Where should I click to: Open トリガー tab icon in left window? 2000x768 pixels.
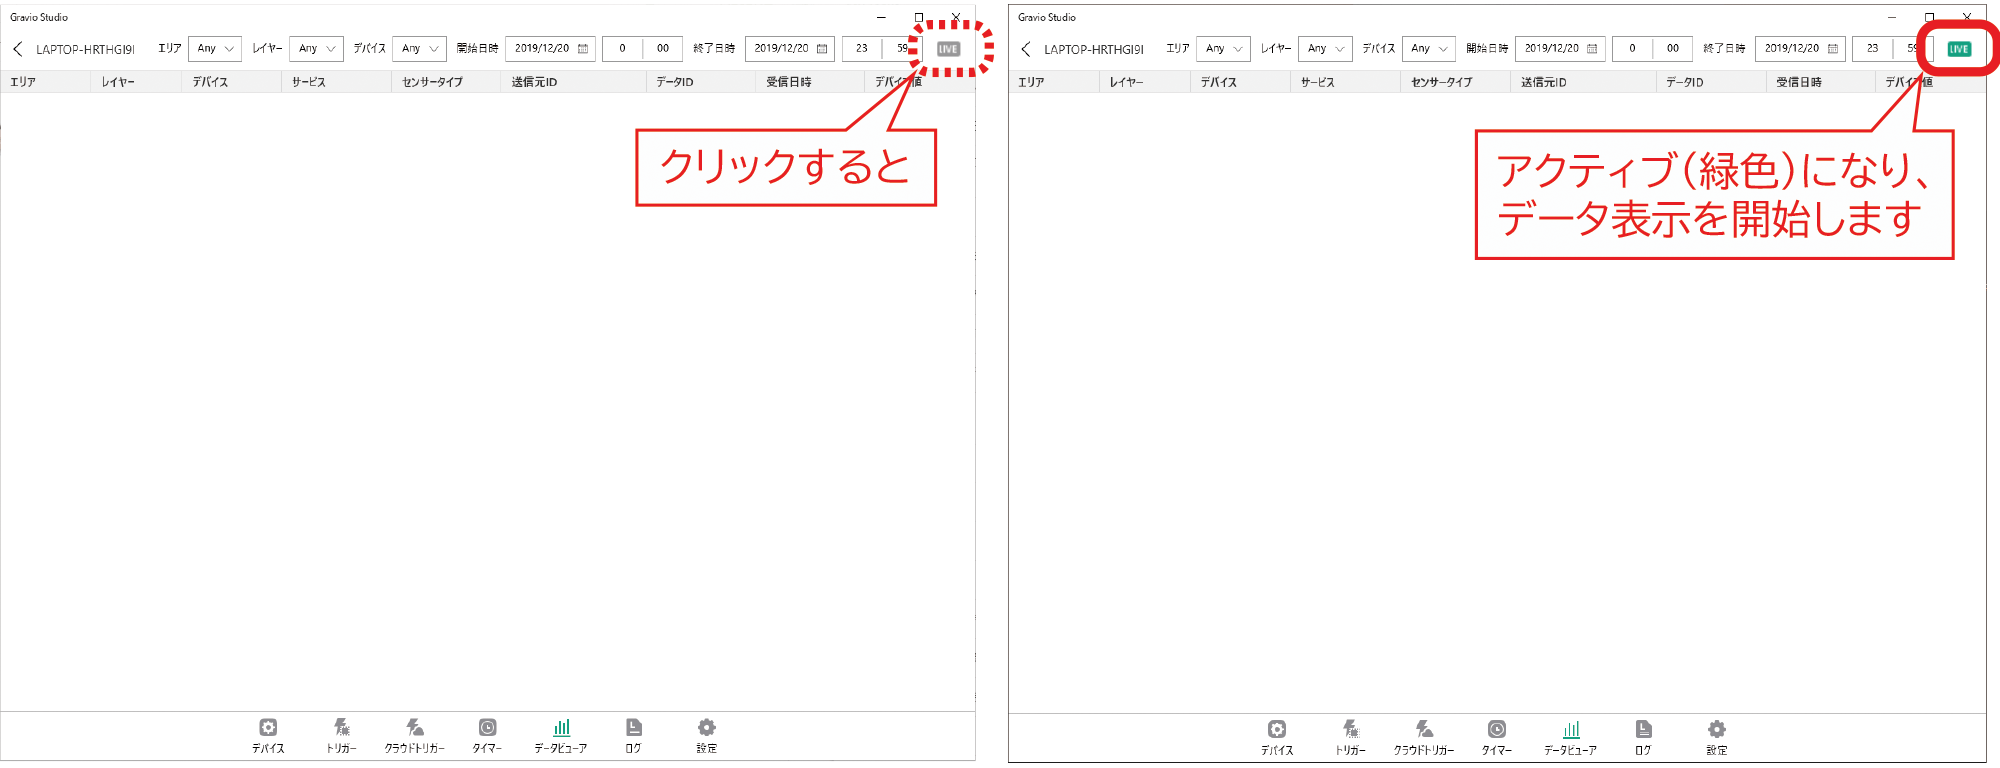tap(341, 727)
